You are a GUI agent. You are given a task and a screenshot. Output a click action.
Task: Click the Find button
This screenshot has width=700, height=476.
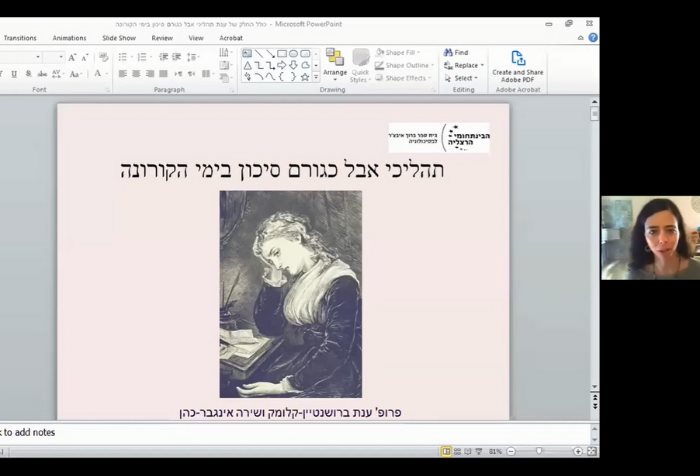[x=456, y=53]
